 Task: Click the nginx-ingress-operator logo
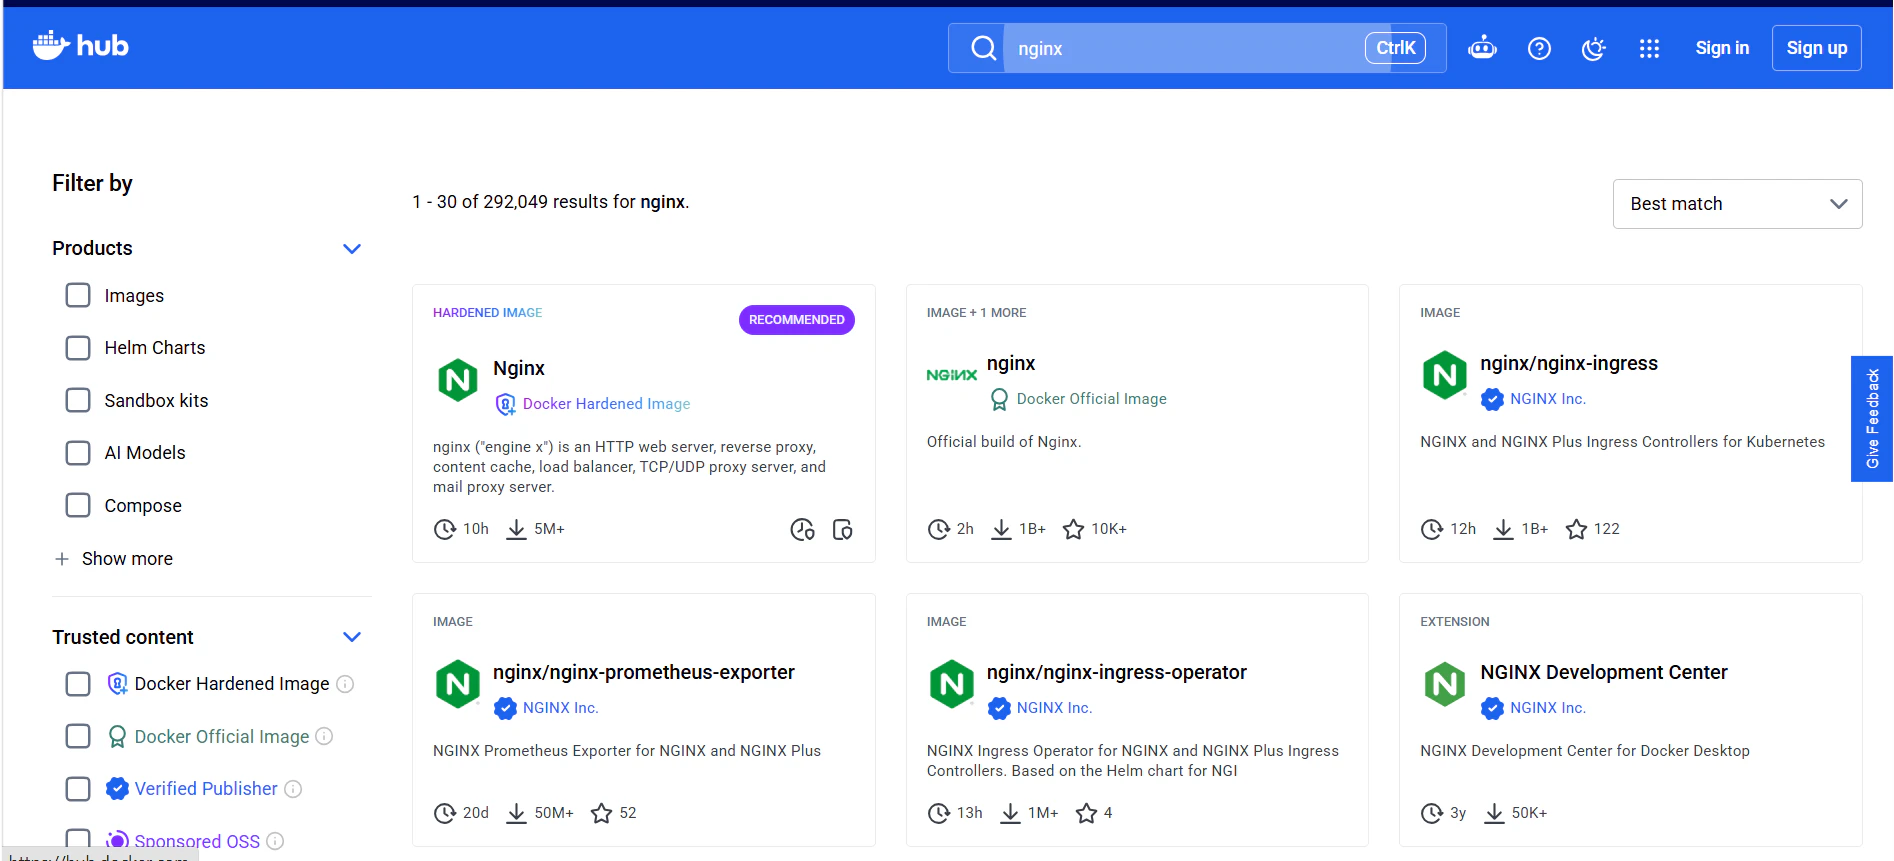point(952,684)
